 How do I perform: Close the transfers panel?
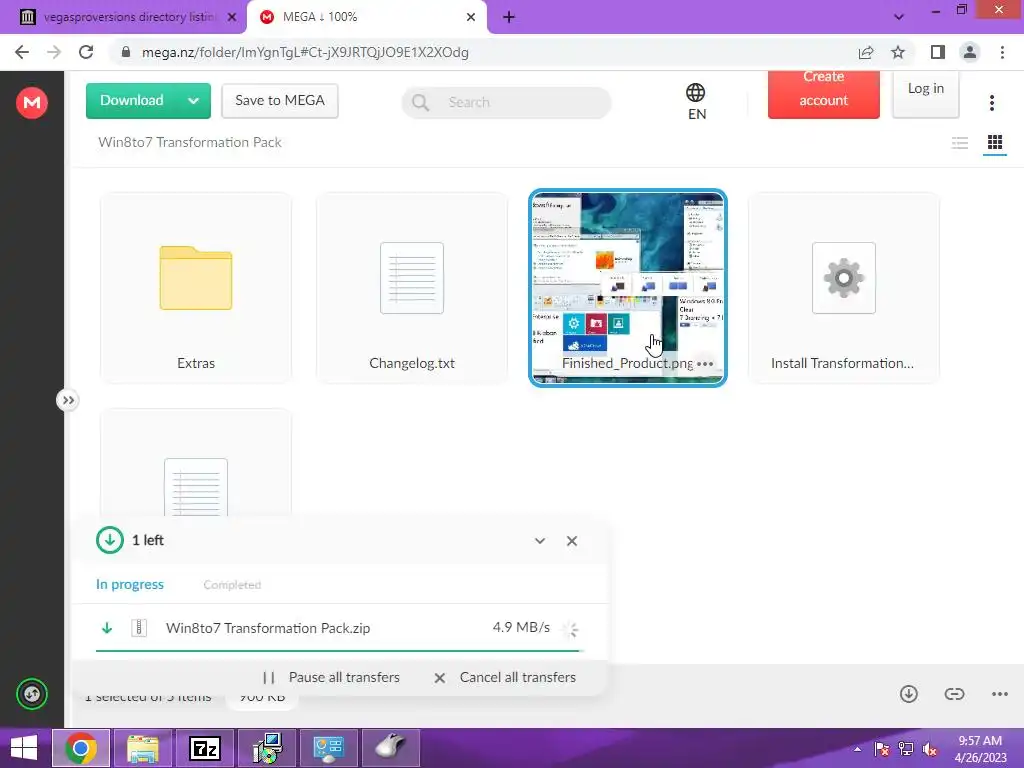pyautogui.click(x=571, y=541)
